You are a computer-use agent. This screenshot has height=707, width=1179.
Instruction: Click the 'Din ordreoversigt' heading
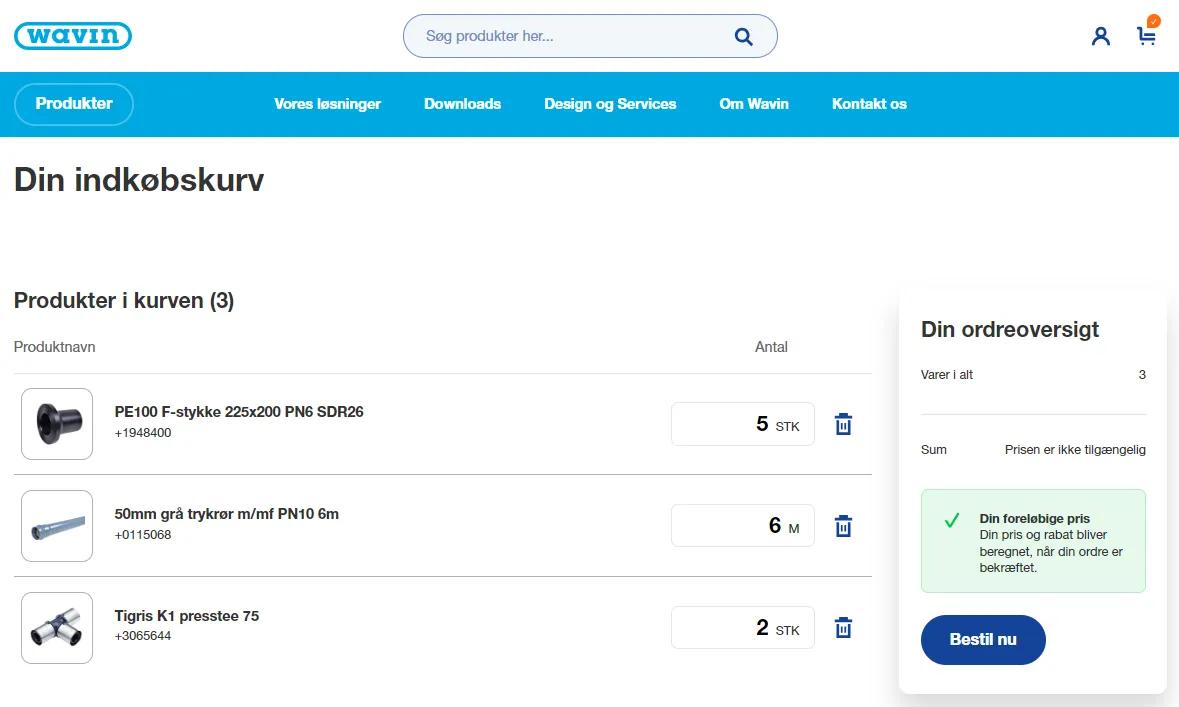pos(1010,329)
